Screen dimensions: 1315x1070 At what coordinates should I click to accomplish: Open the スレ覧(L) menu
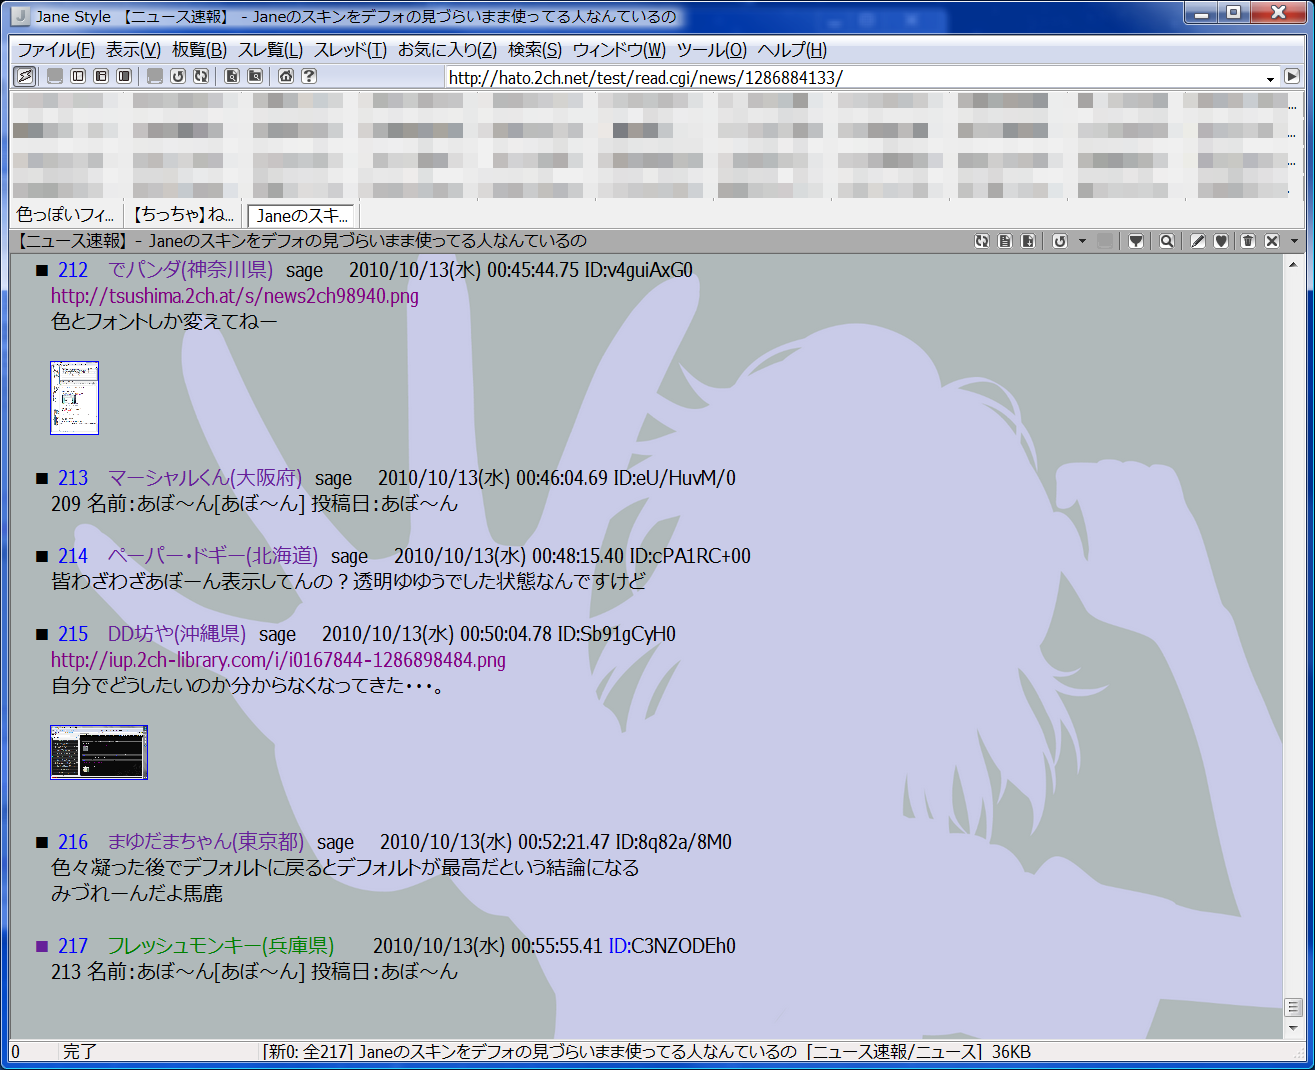coord(270,50)
